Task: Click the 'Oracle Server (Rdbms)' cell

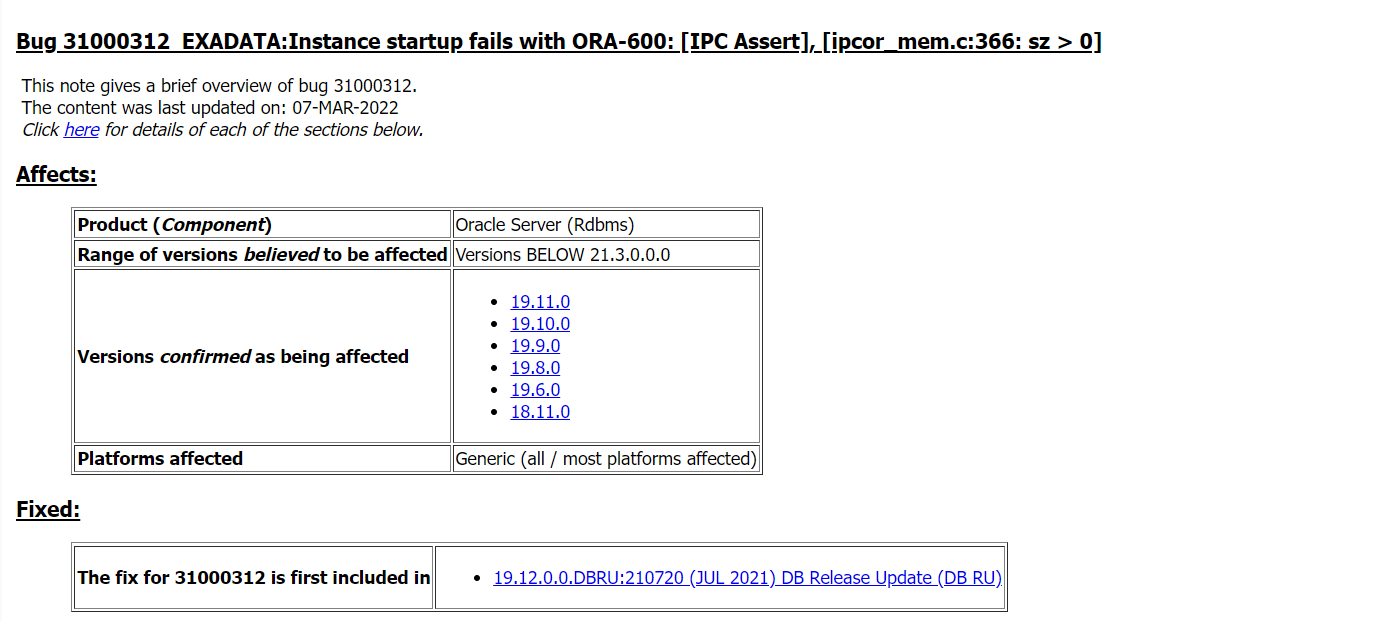Action: 606,224
